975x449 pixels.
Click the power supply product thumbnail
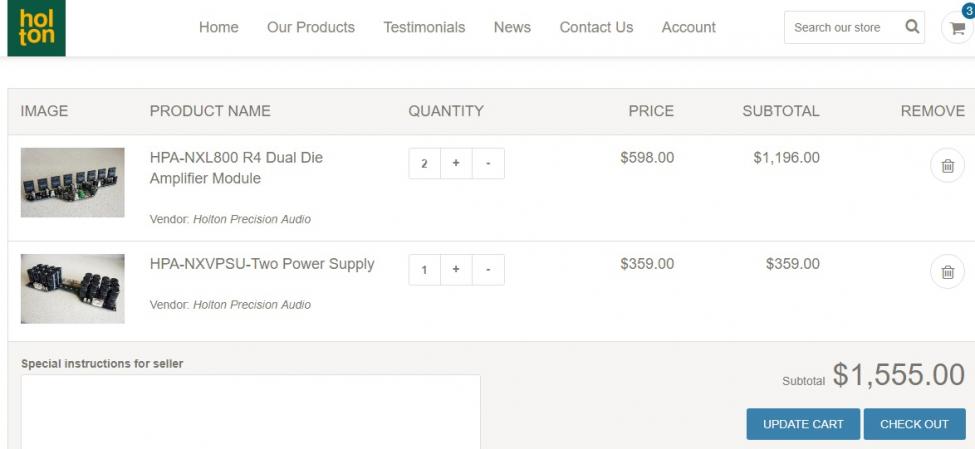coord(73,288)
